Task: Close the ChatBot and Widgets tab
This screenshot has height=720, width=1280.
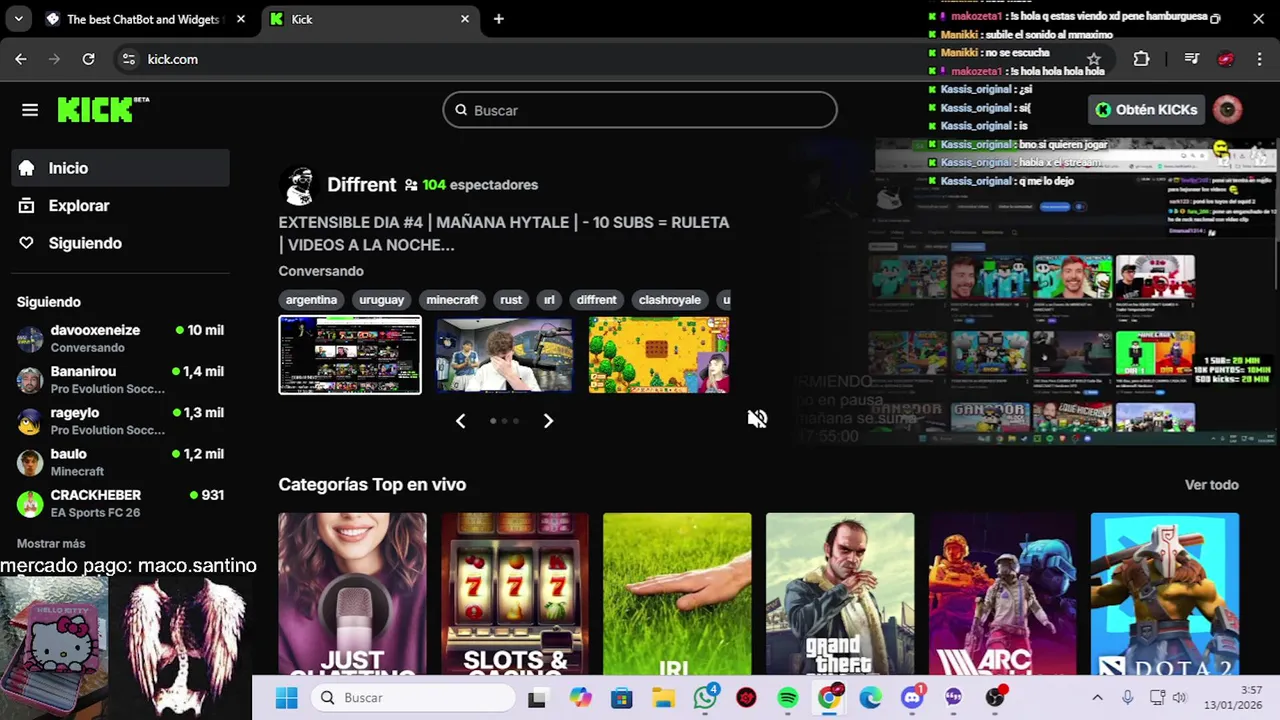Action: point(240,19)
